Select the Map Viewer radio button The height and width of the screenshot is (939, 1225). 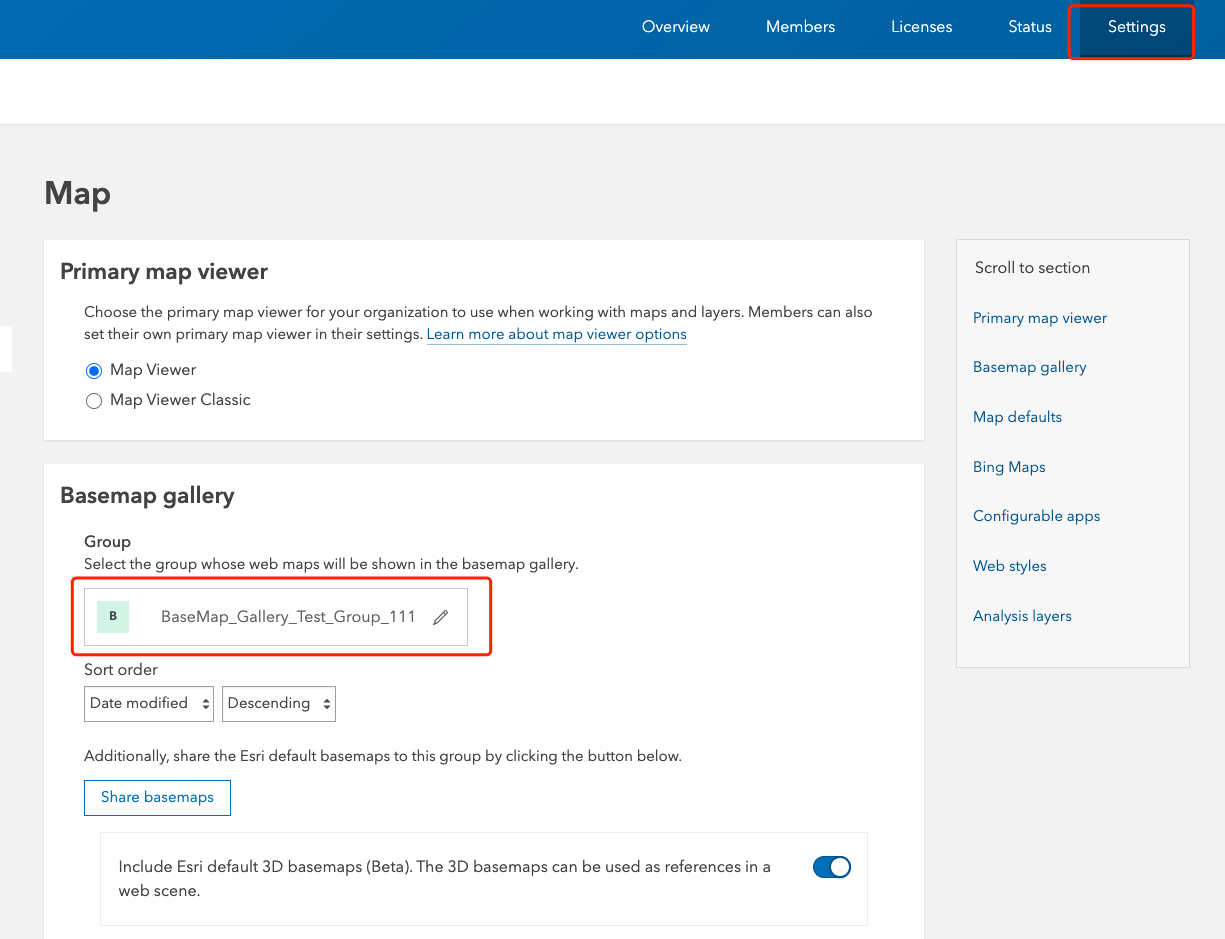coord(94,371)
